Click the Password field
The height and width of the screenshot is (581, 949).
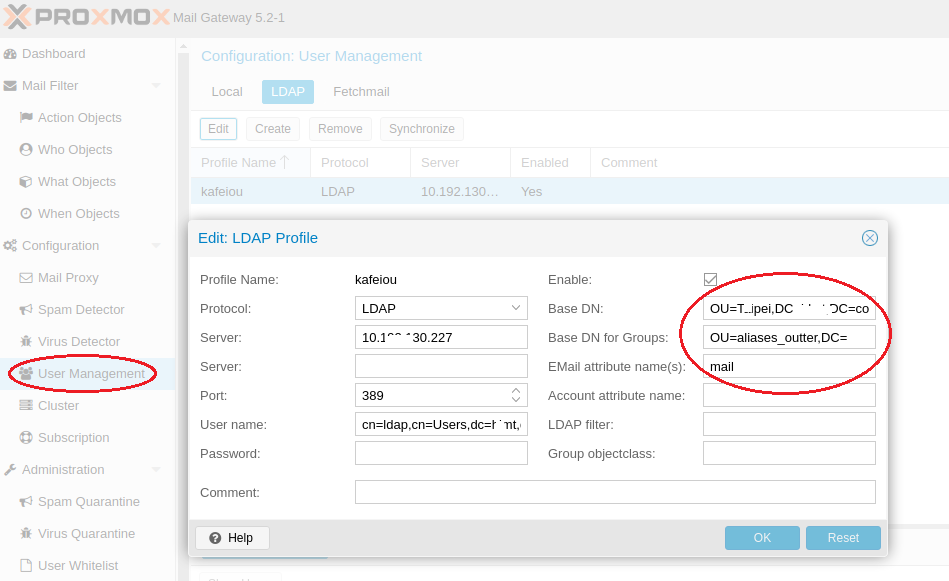coord(441,453)
